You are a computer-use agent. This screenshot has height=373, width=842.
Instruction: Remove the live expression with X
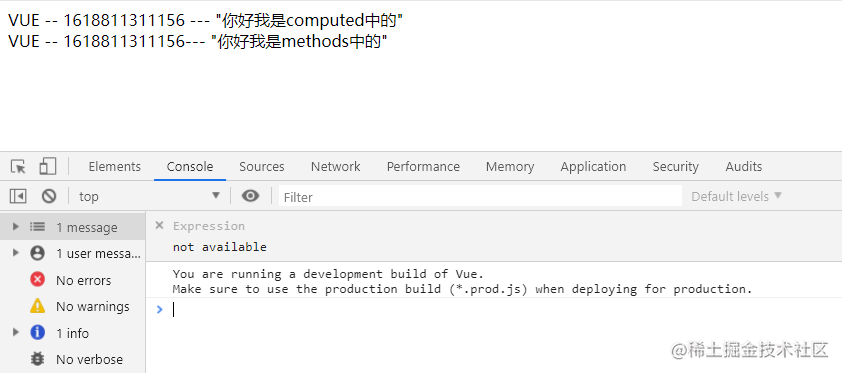point(159,225)
